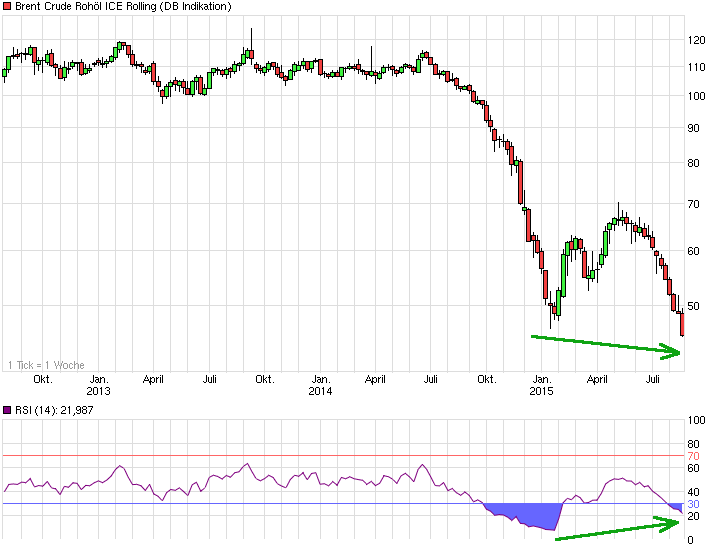Click the '1 Tick = 1 Woche' note
Viewport: 726px width, 548px height.
click(x=46, y=365)
